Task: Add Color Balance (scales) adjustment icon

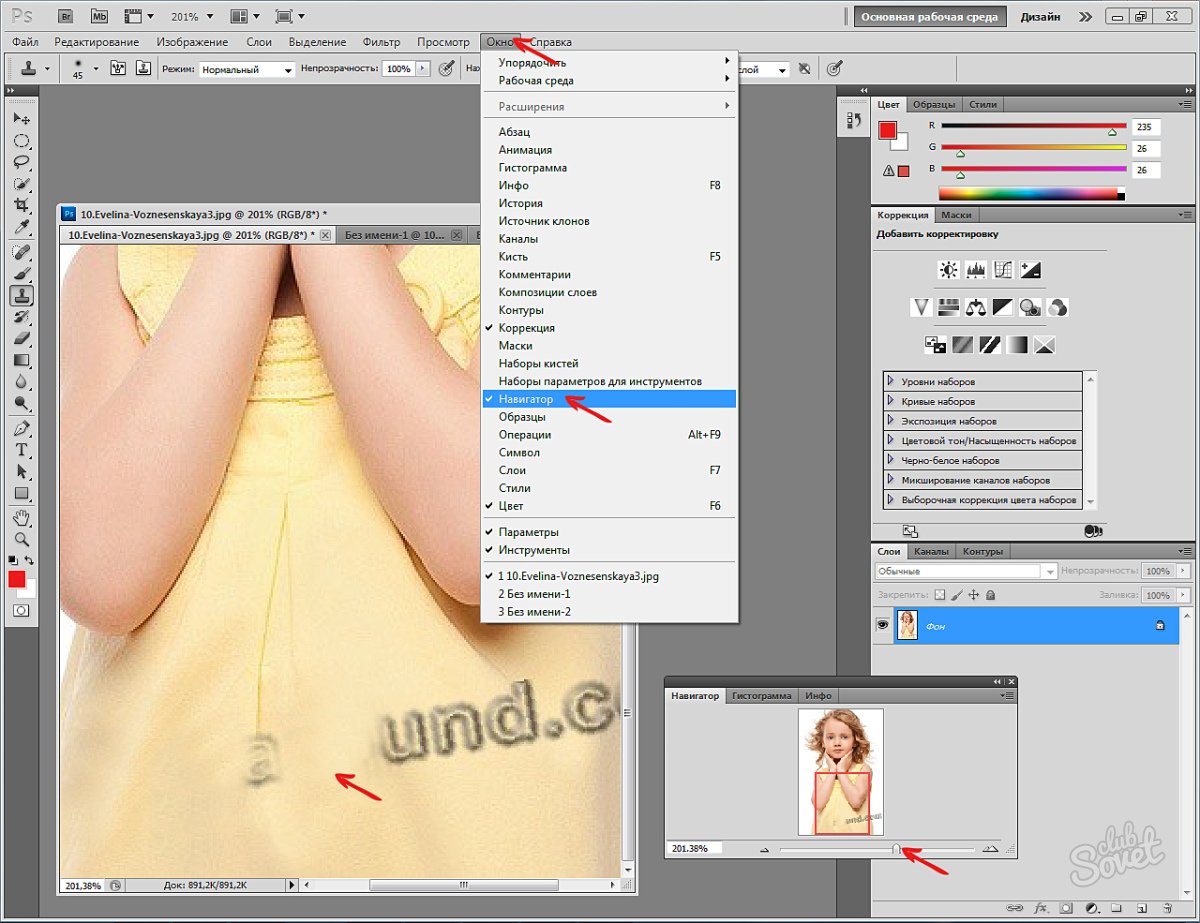Action: click(x=976, y=307)
